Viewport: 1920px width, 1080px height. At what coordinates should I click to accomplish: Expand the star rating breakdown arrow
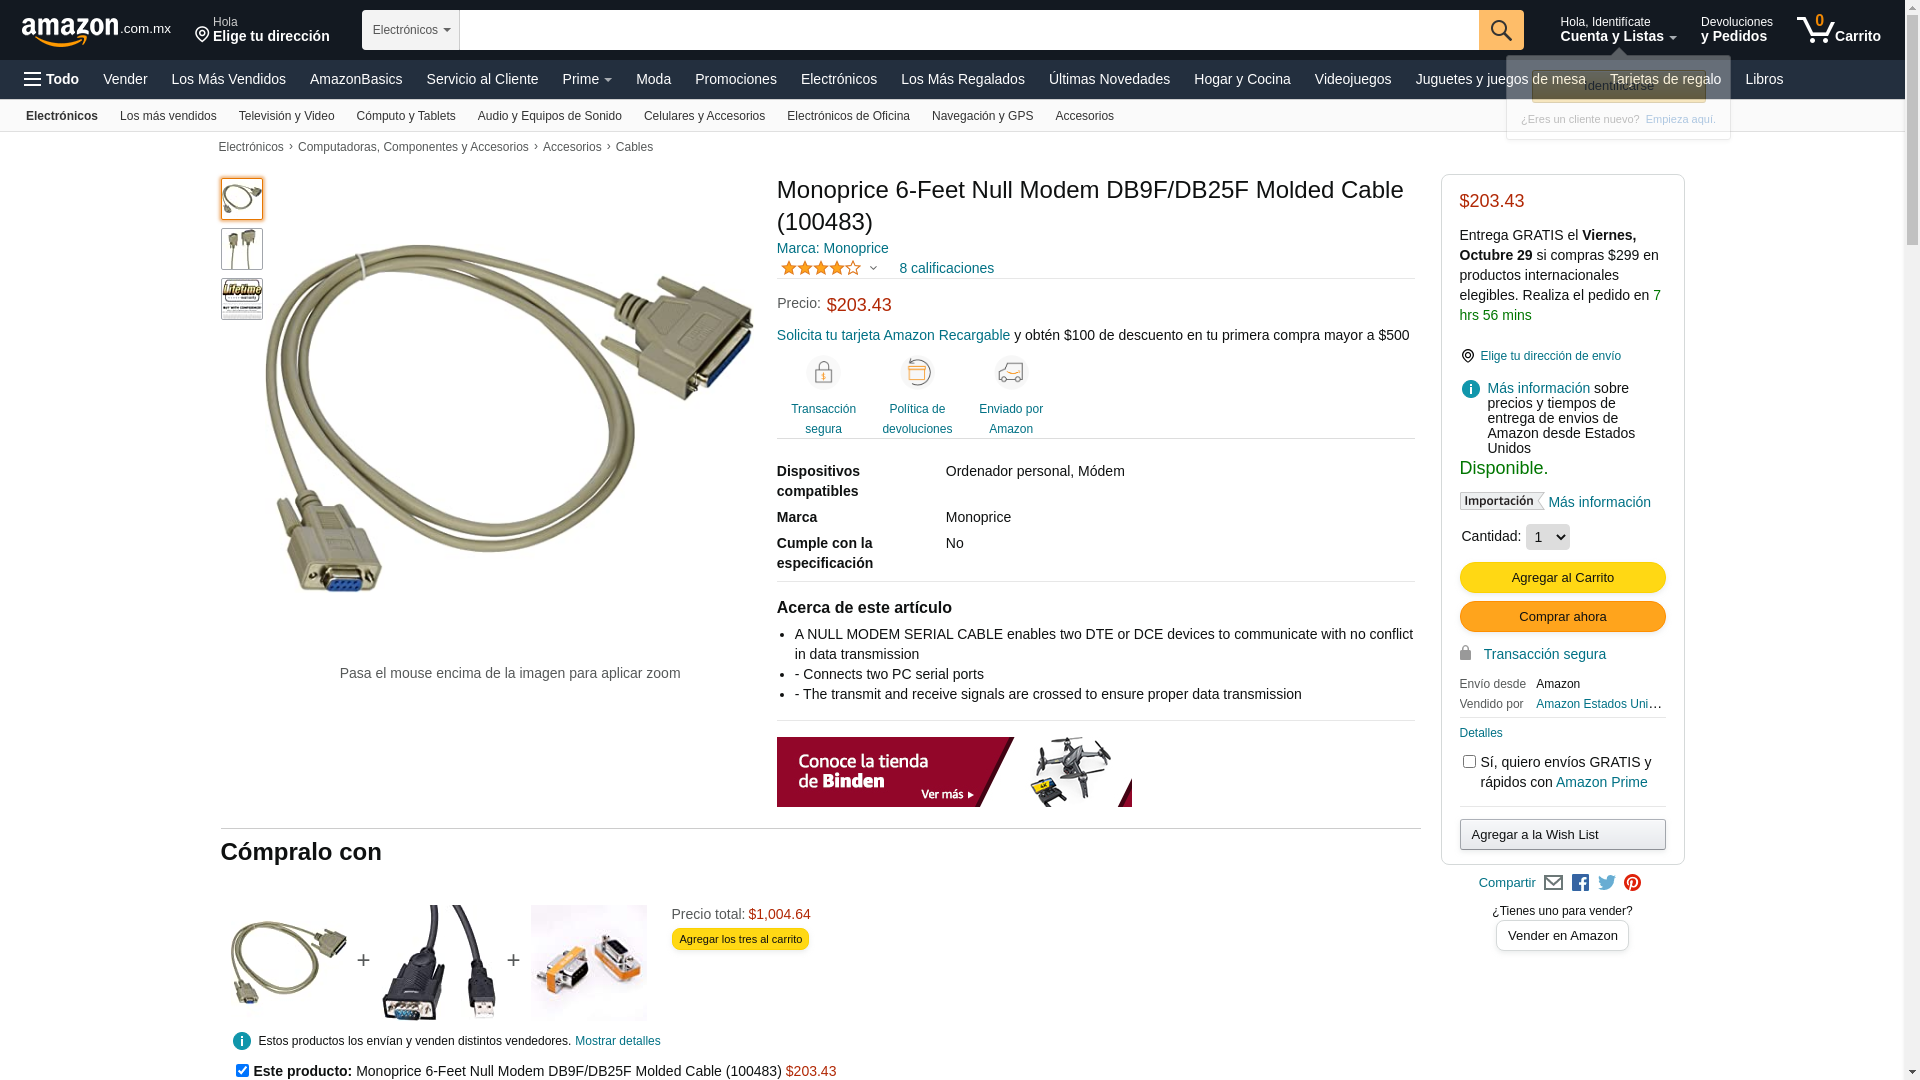(873, 268)
